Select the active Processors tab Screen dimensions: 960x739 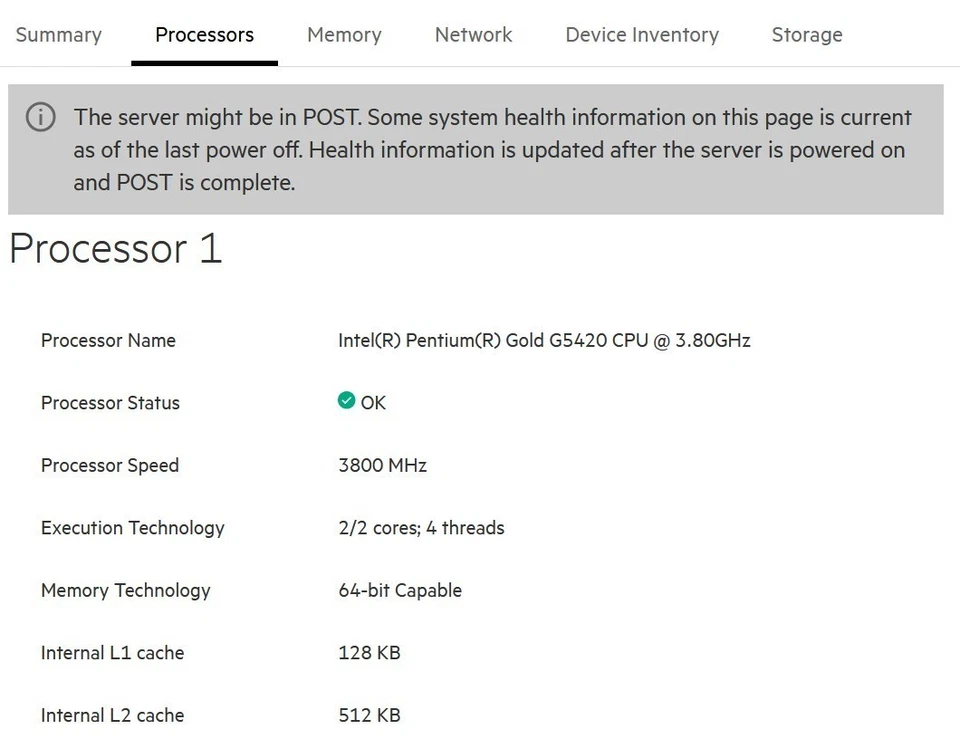coord(204,34)
